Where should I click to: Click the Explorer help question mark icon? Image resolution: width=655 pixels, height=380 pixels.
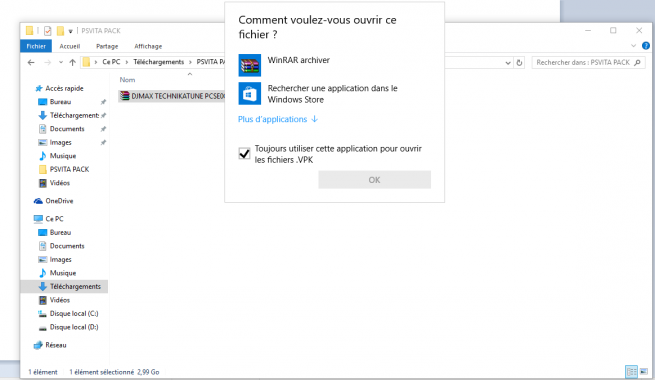click(646, 46)
